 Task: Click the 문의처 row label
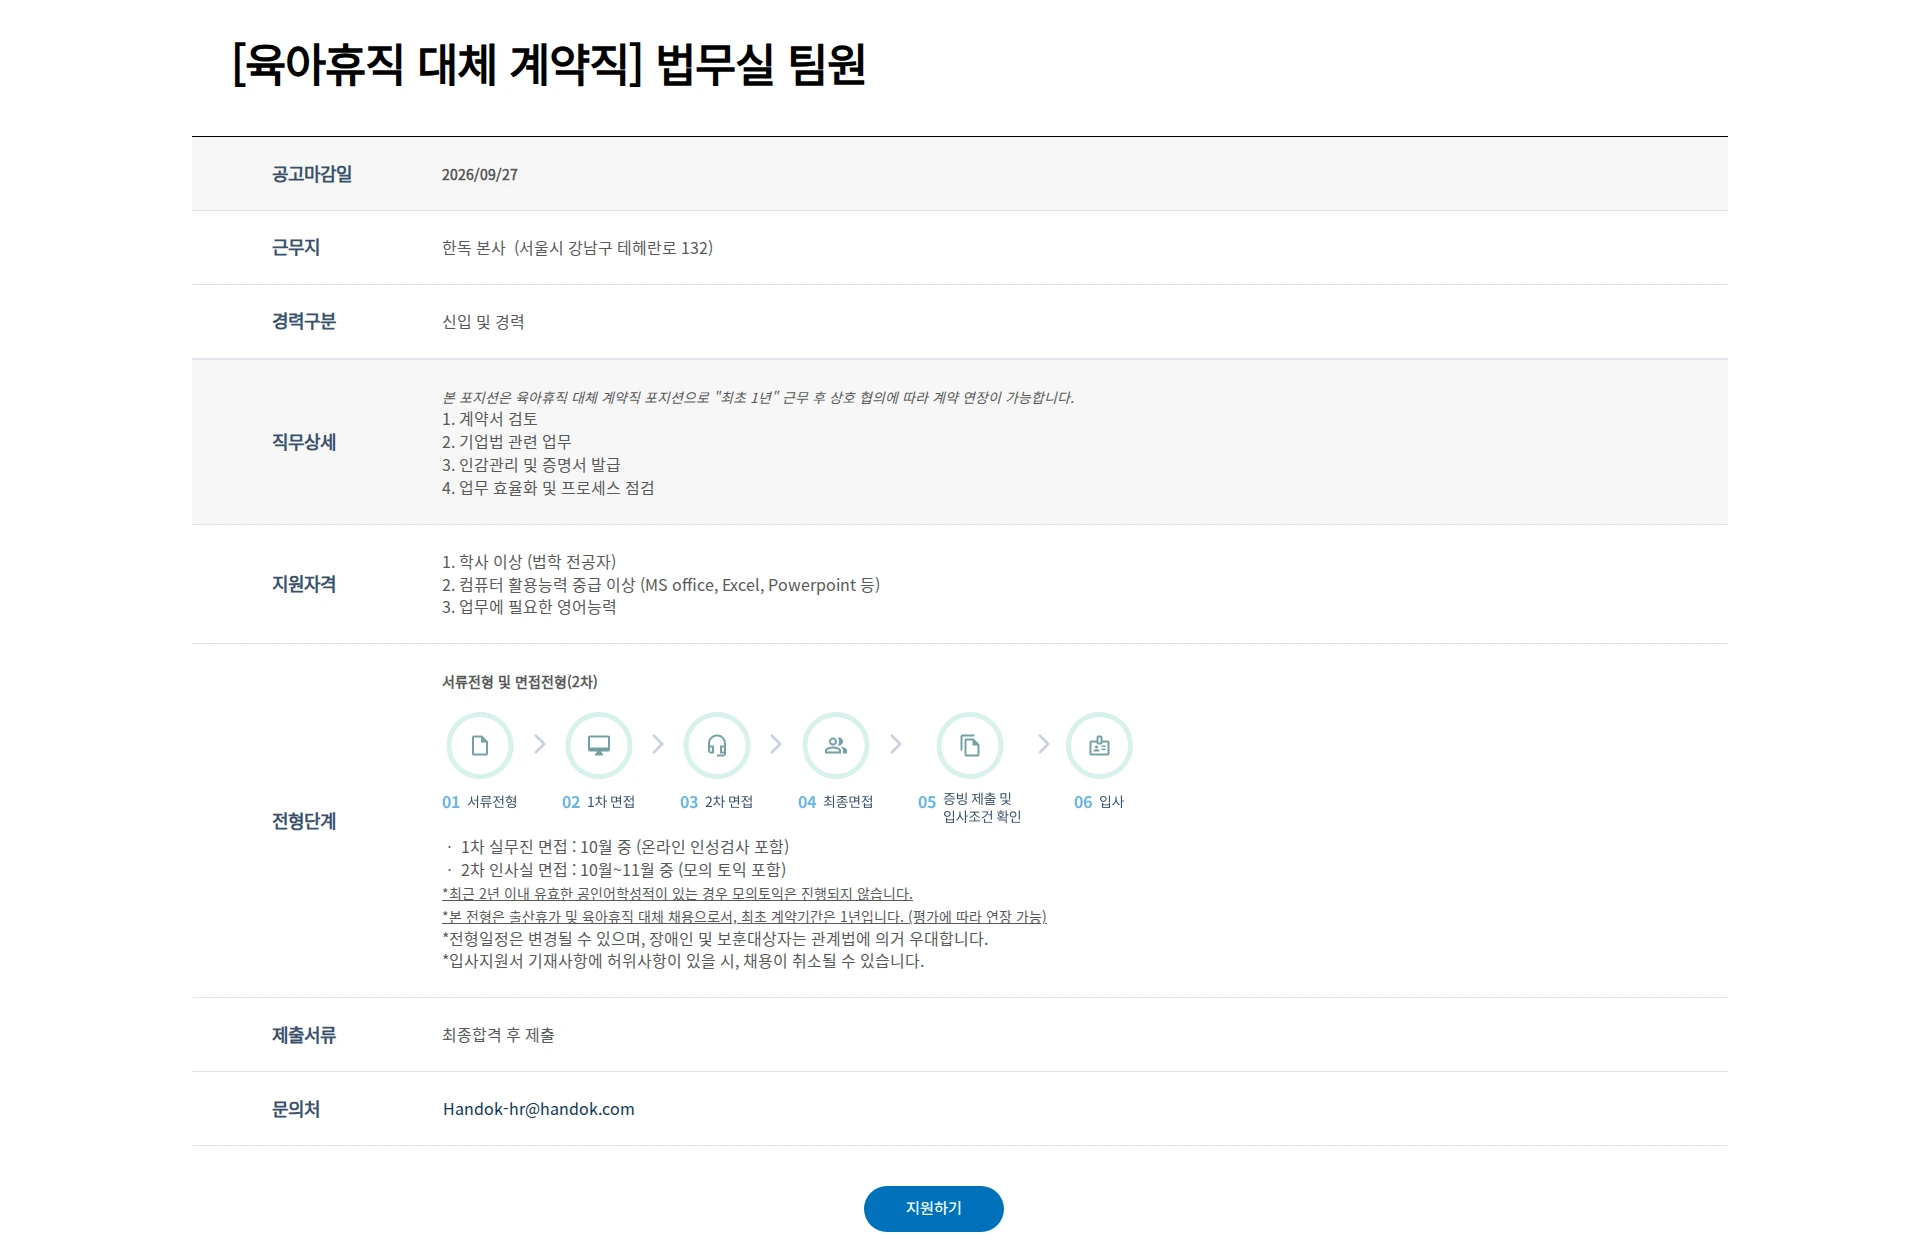296,1109
